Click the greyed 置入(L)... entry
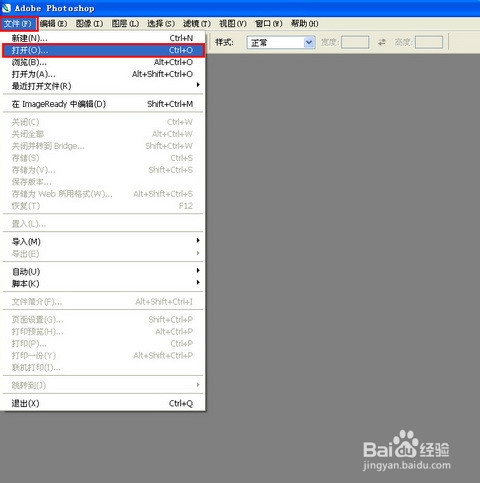Screen dimensions: 480x483 tap(103, 224)
